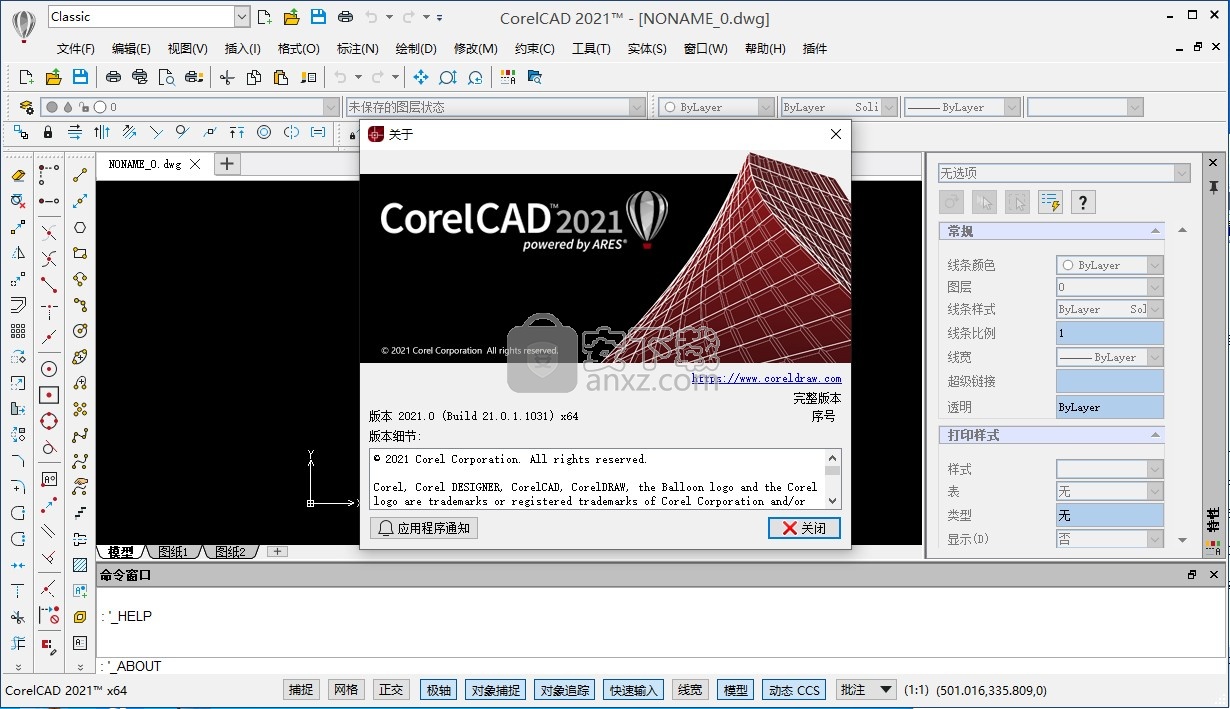Open Print Preview with the magnifier page icon
This screenshot has width=1230, height=709.
pyautogui.click(x=167, y=77)
